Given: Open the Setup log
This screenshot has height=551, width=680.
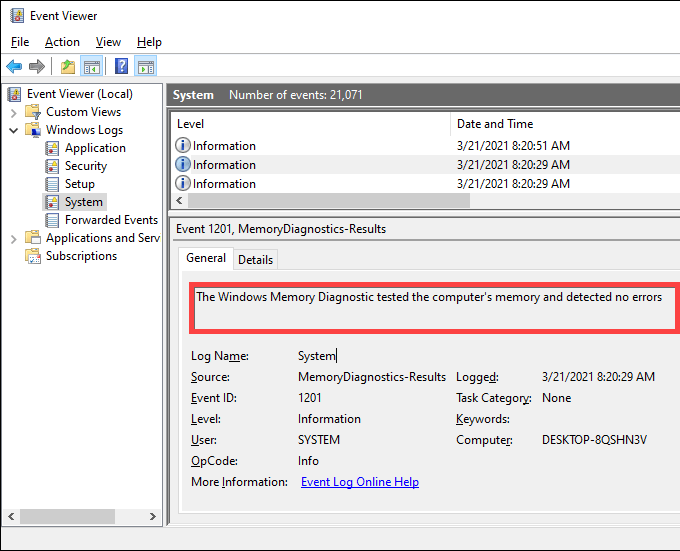Looking at the screenshot, I should point(79,184).
